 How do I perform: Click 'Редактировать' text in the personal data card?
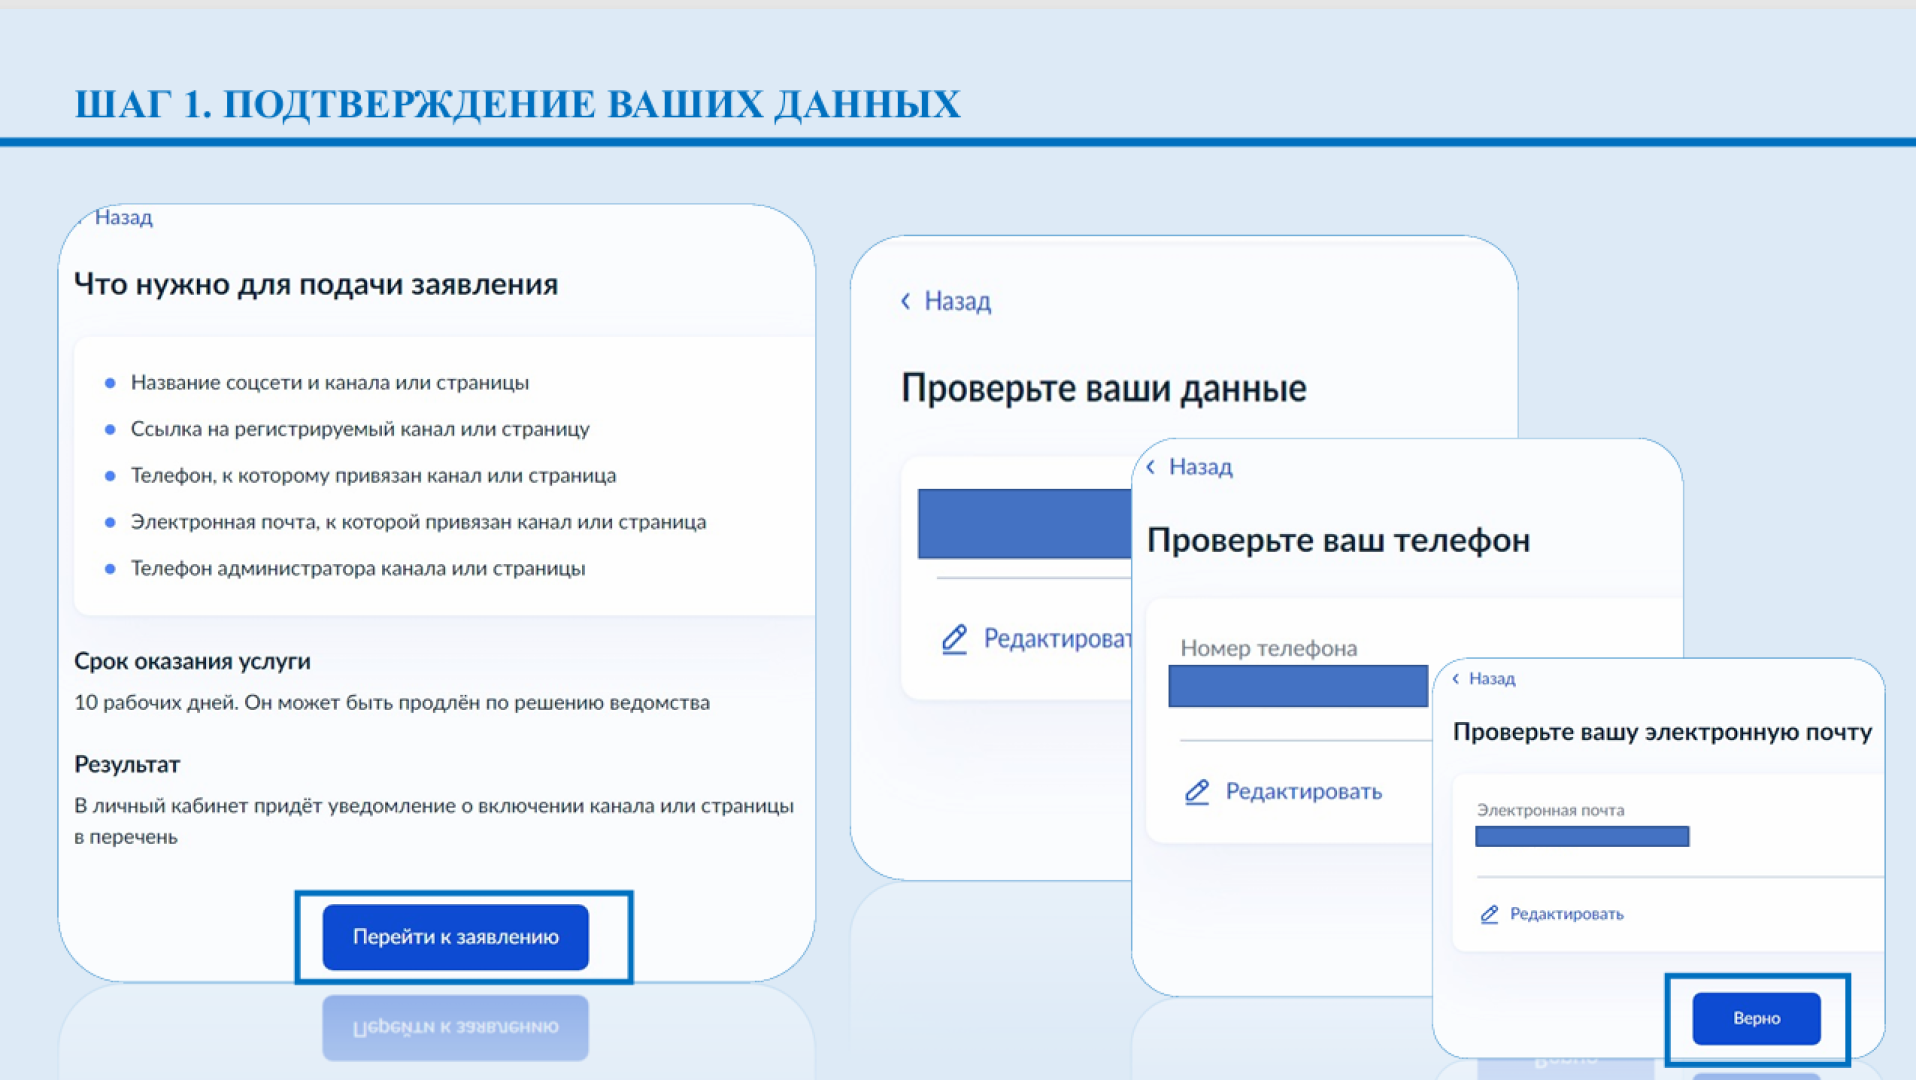click(1057, 639)
